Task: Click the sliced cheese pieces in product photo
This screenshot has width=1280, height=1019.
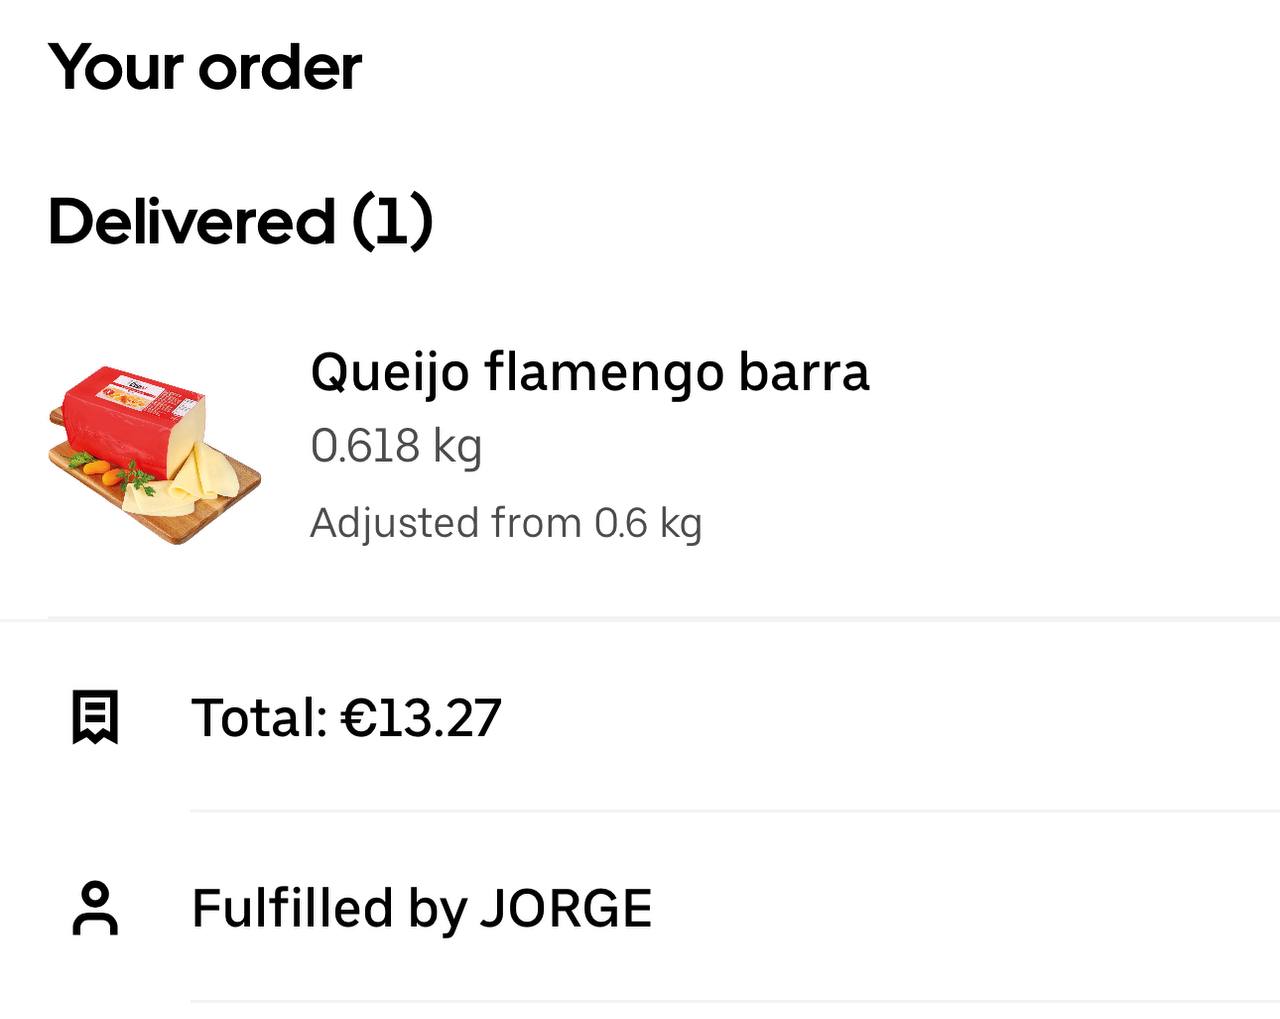Action: point(205,478)
